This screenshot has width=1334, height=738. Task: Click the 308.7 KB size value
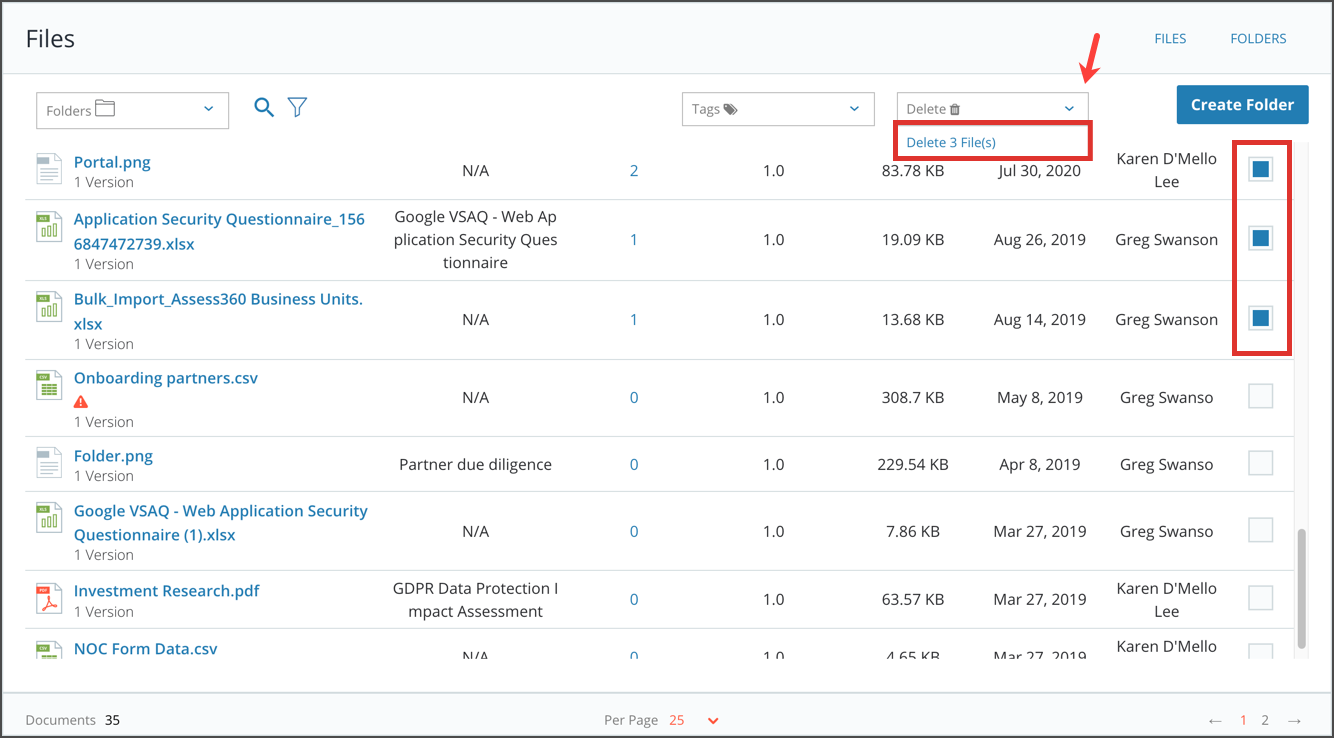pyautogui.click(x=913, y=398)
